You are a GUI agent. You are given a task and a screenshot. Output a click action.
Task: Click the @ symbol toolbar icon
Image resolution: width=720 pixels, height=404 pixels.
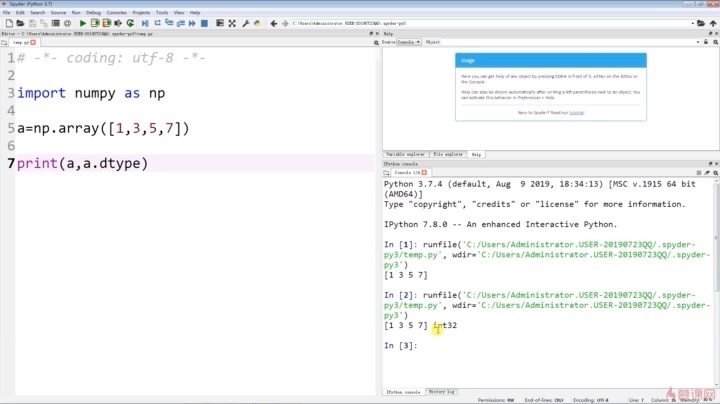click(68, 23)
